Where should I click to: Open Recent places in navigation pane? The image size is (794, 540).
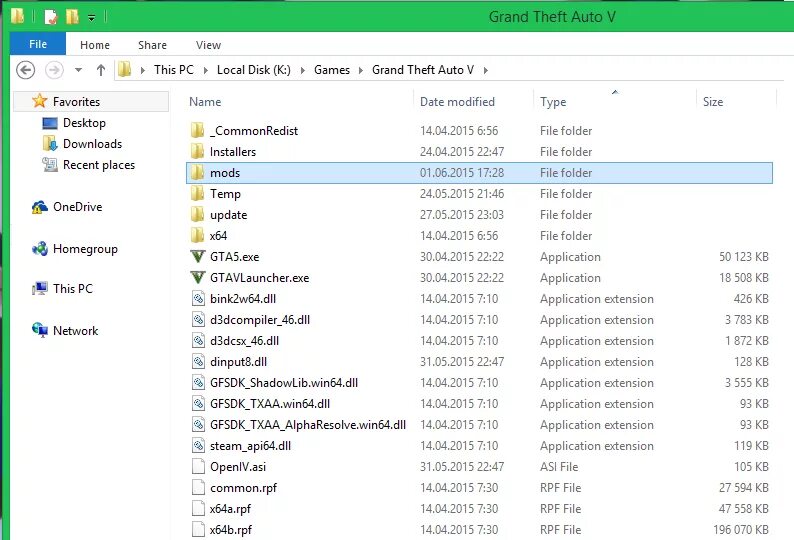pyautogui.click(x=99, y=165)
